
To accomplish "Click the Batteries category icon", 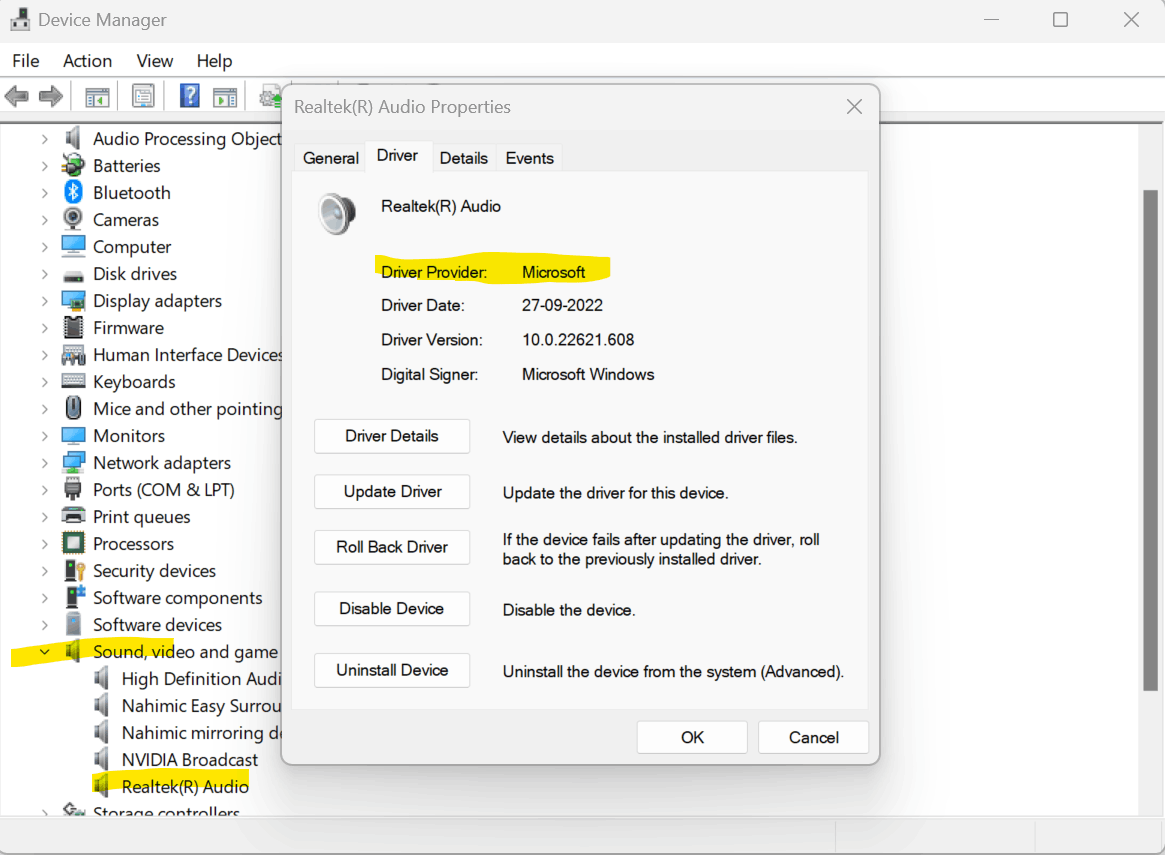I will [73, 165].
